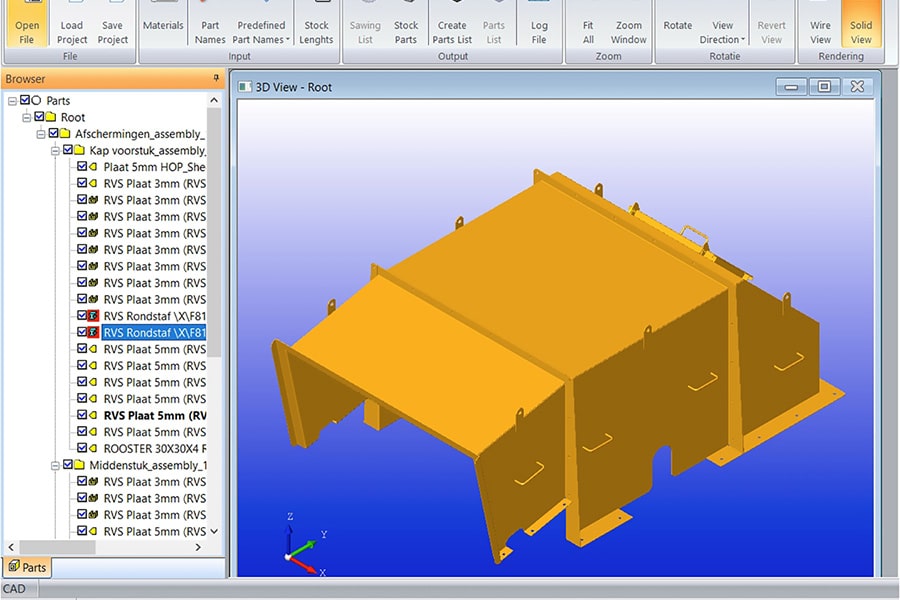This screenshot has width=900, height=600.
Task: Select the "Plaat 5mm HOP_She" tree row
Action: click(x=154, y=167)
